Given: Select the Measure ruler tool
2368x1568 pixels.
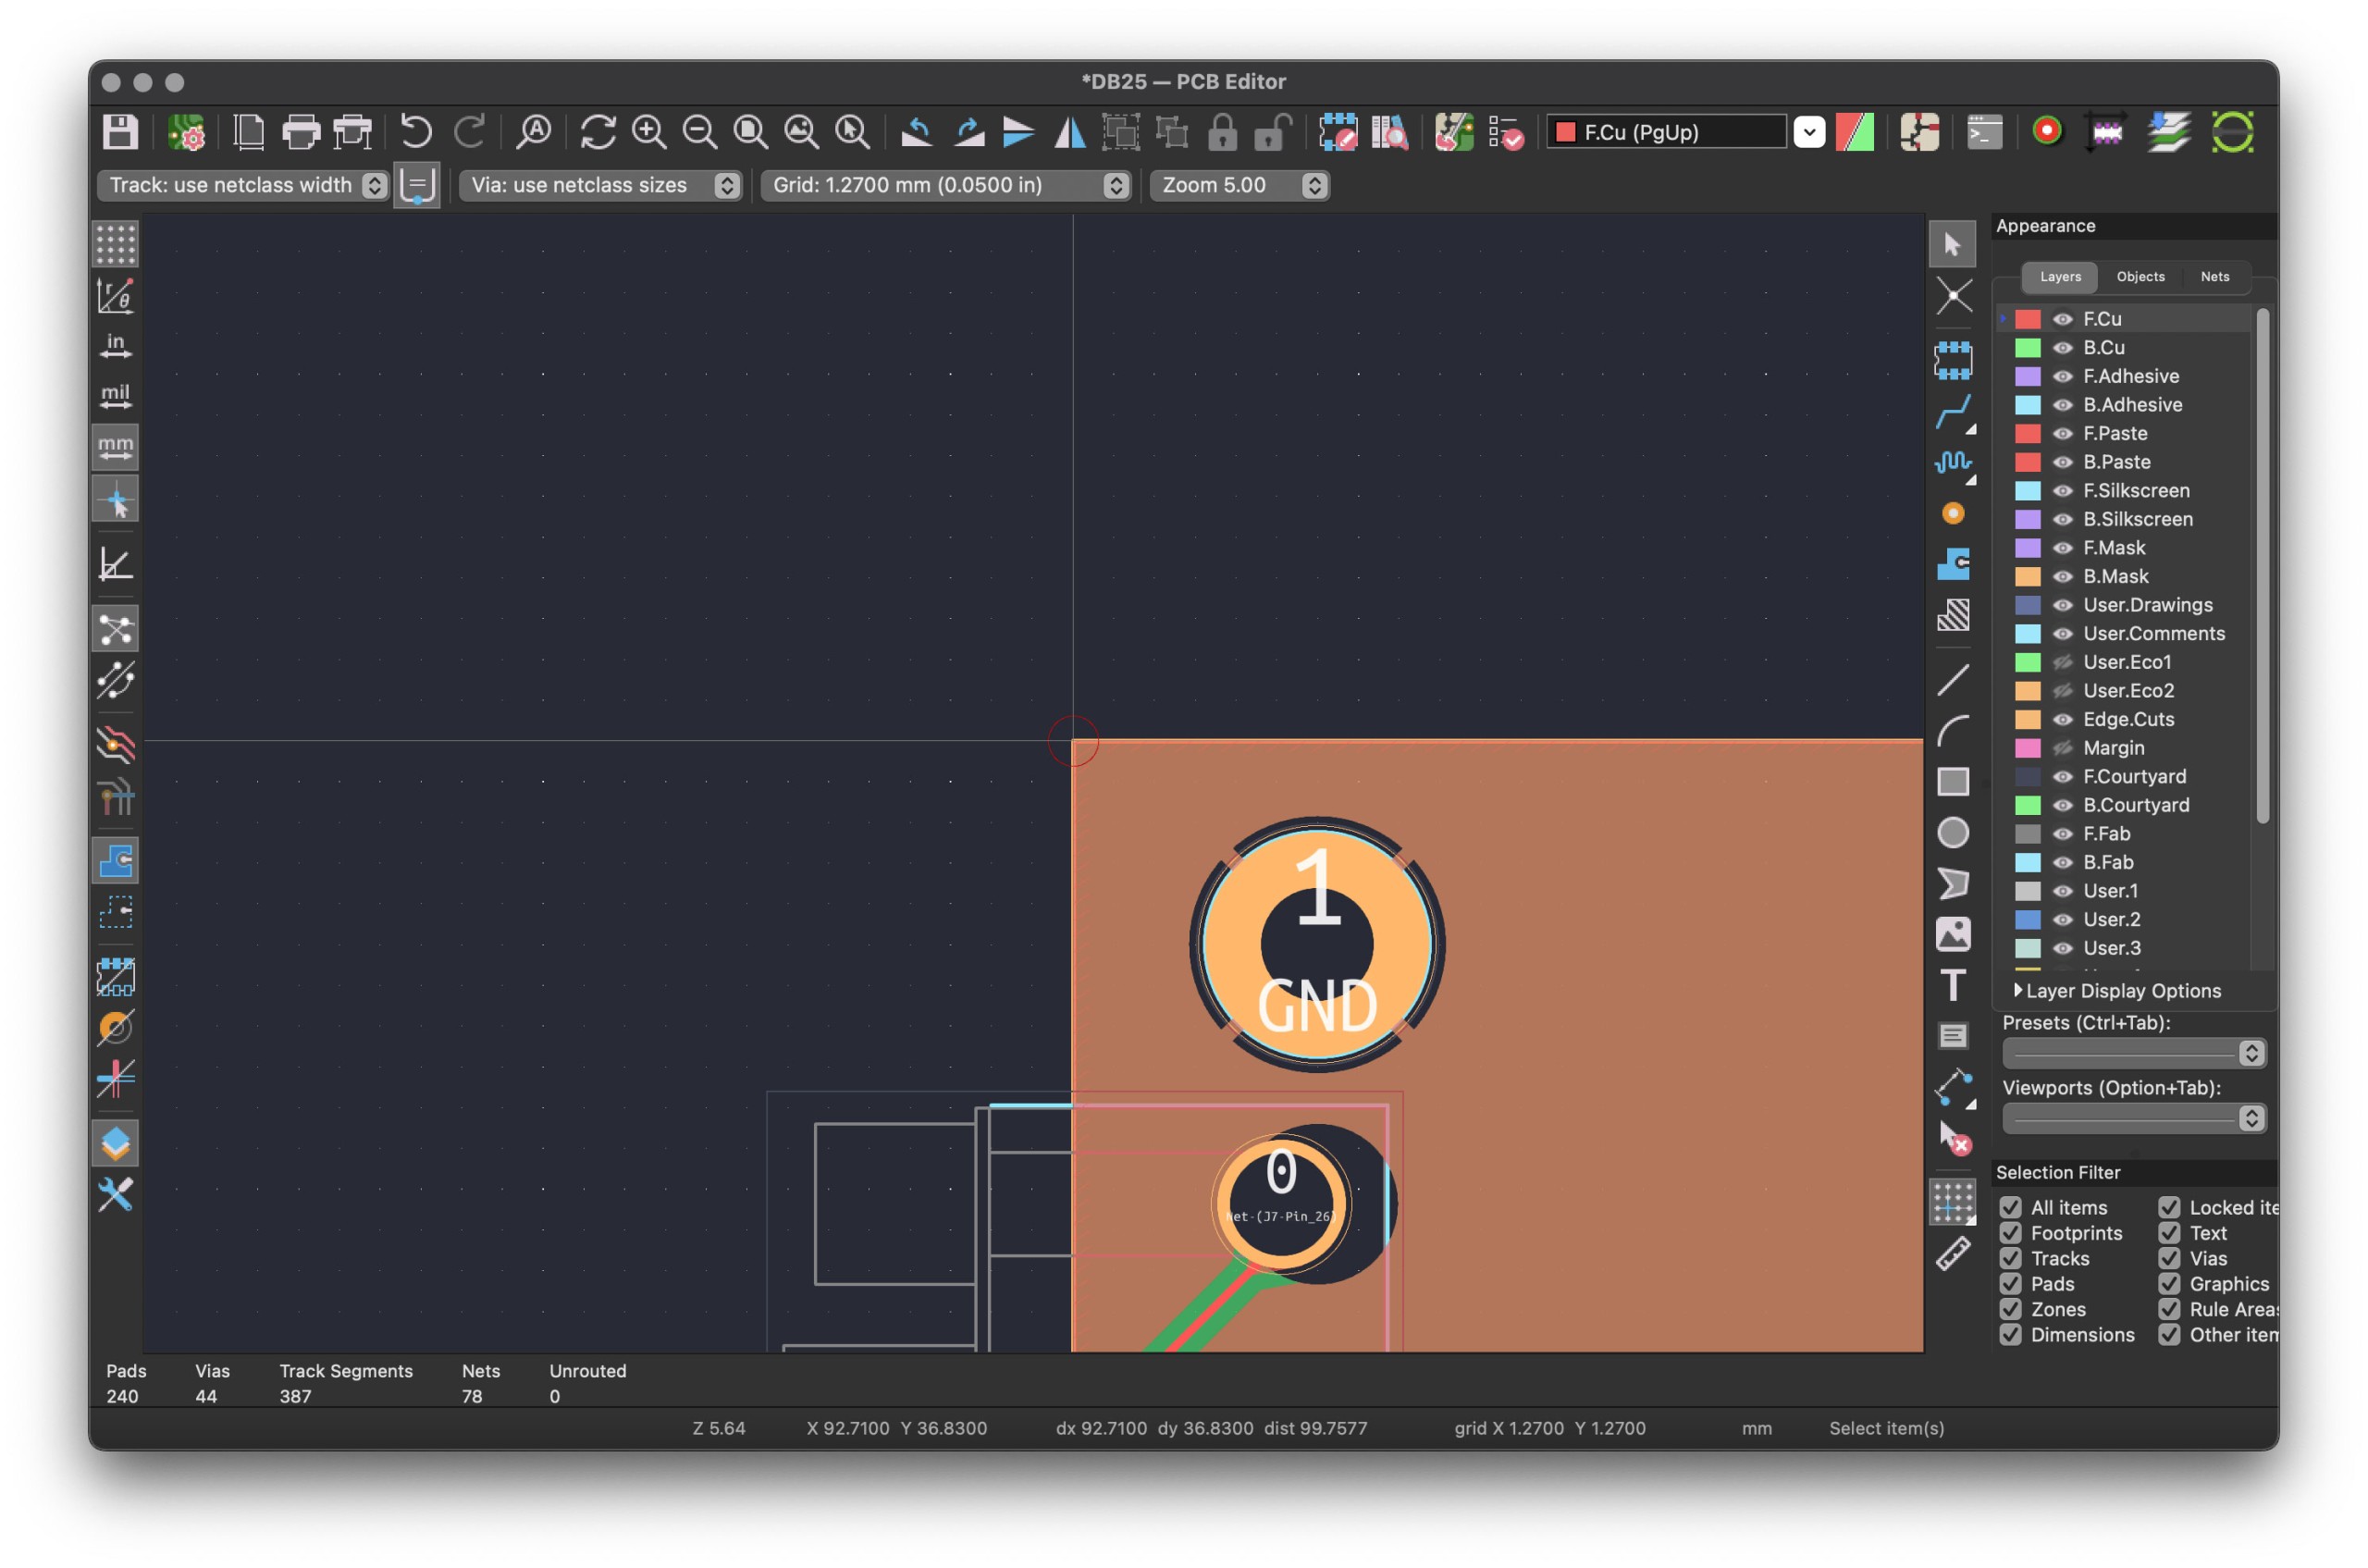Looking at the screenshot, I should coord(1952,1254).
